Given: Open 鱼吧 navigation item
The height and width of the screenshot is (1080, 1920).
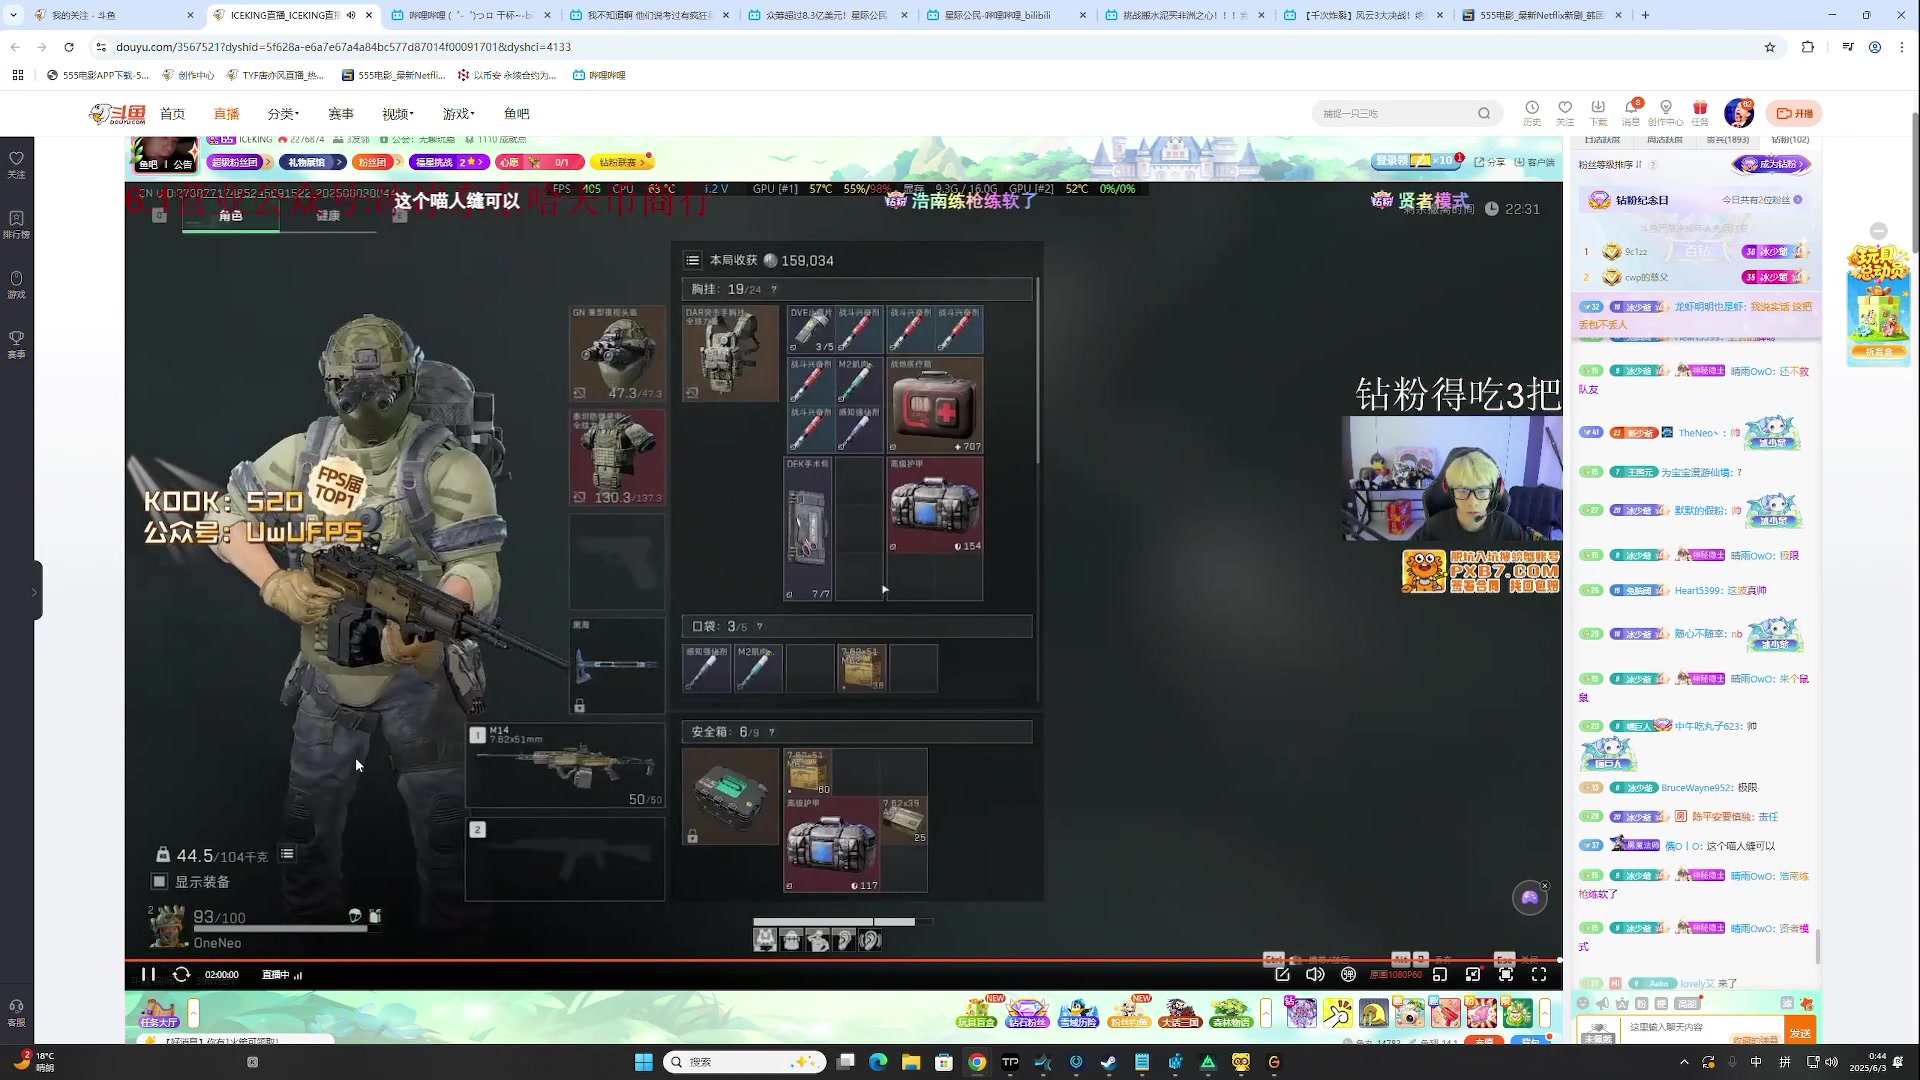Looking at the screenshot, I should click(517, 114).
